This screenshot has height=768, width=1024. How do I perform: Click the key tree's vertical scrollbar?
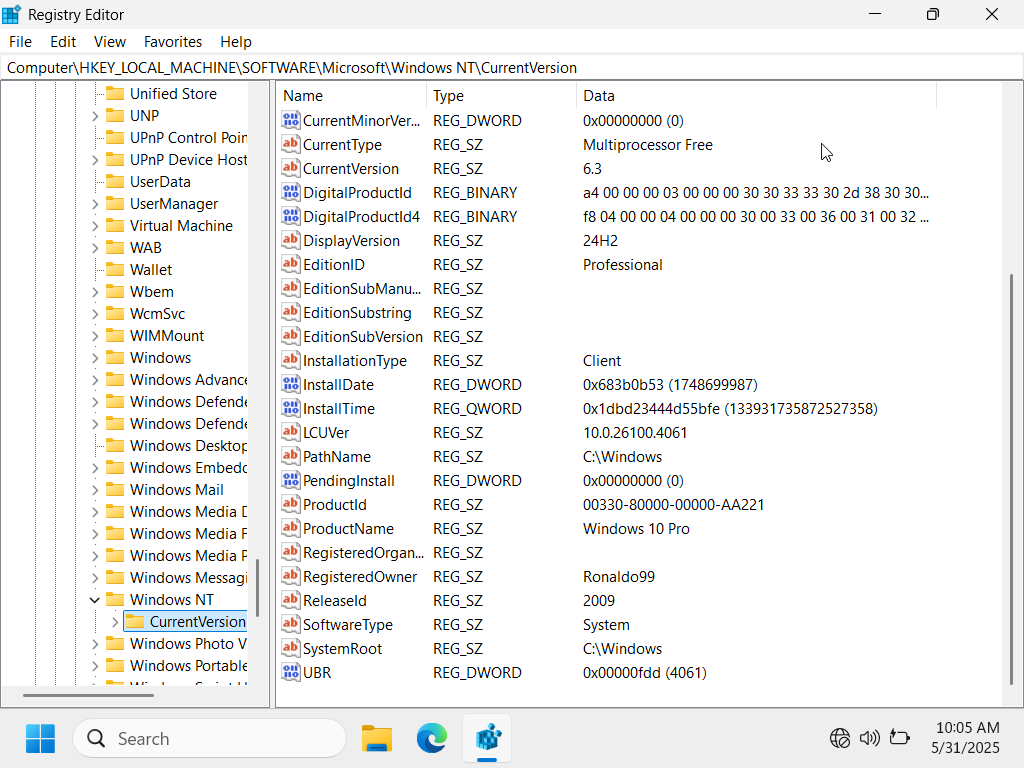point(258,588)
